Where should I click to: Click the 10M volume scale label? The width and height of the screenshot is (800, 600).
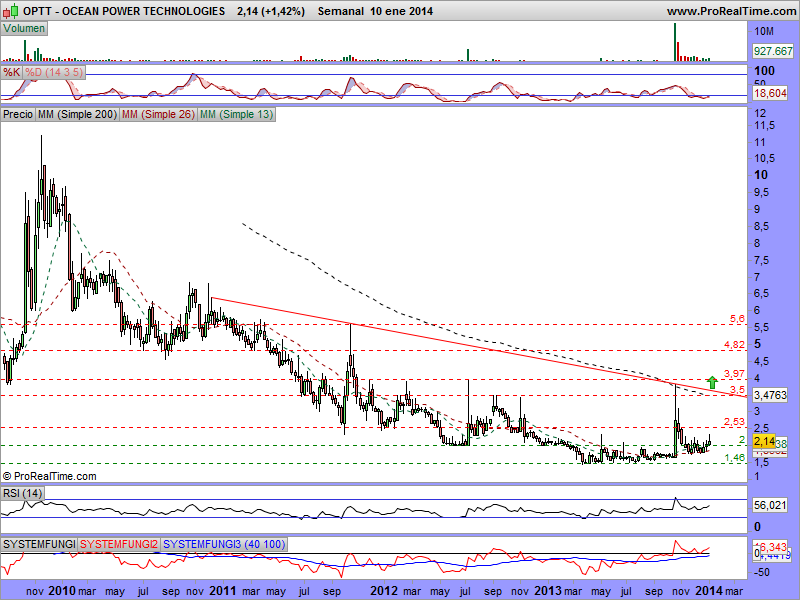[764, 32]
